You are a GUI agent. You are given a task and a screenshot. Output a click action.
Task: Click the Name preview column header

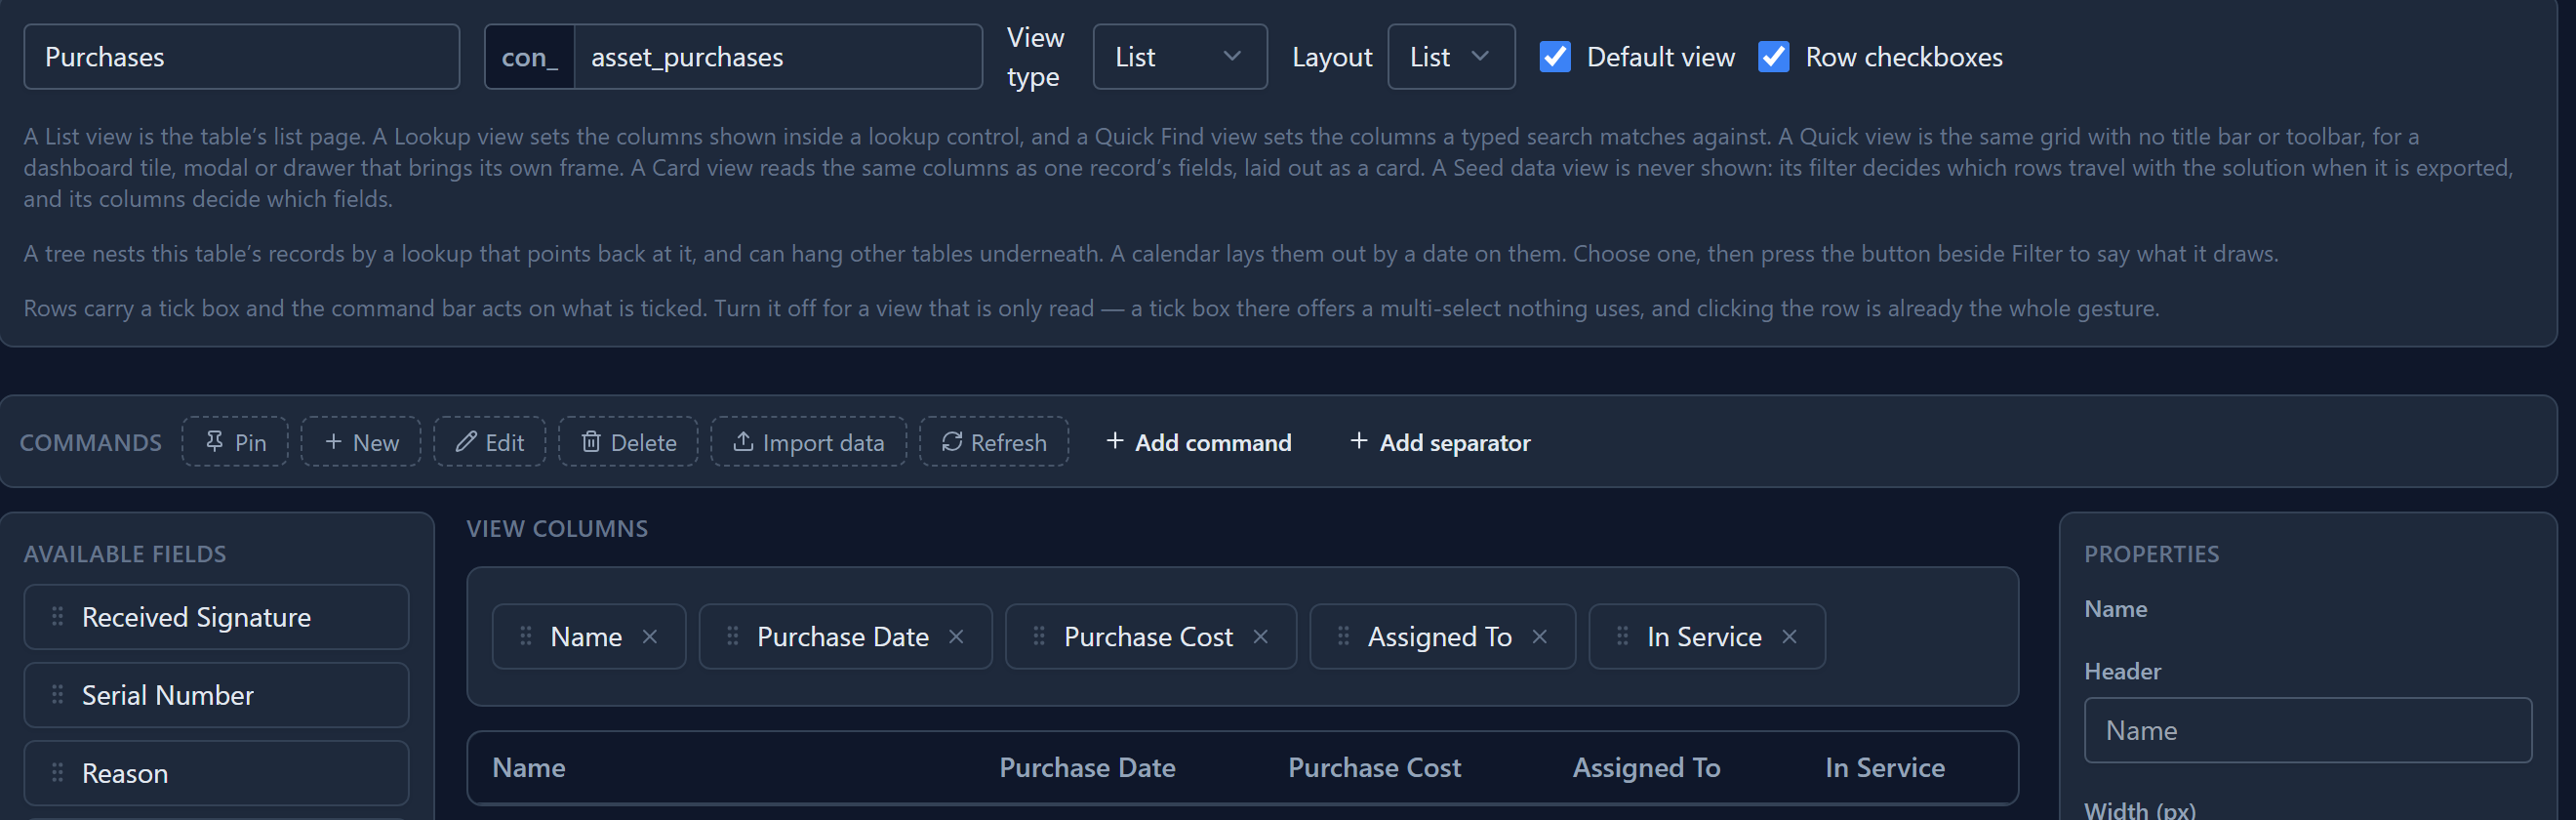pyautogui.click(x=529, y=767)
